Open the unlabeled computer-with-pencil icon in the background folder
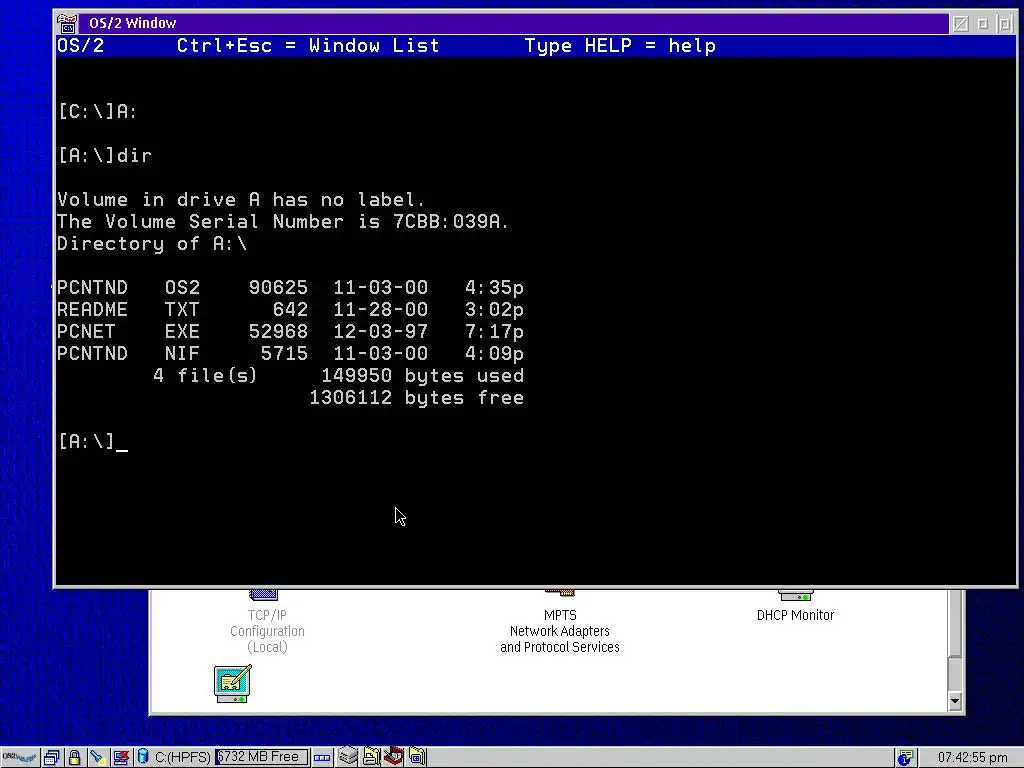Image resolution: width=1024 pixels, height=768 pixels. coord(232,684)
